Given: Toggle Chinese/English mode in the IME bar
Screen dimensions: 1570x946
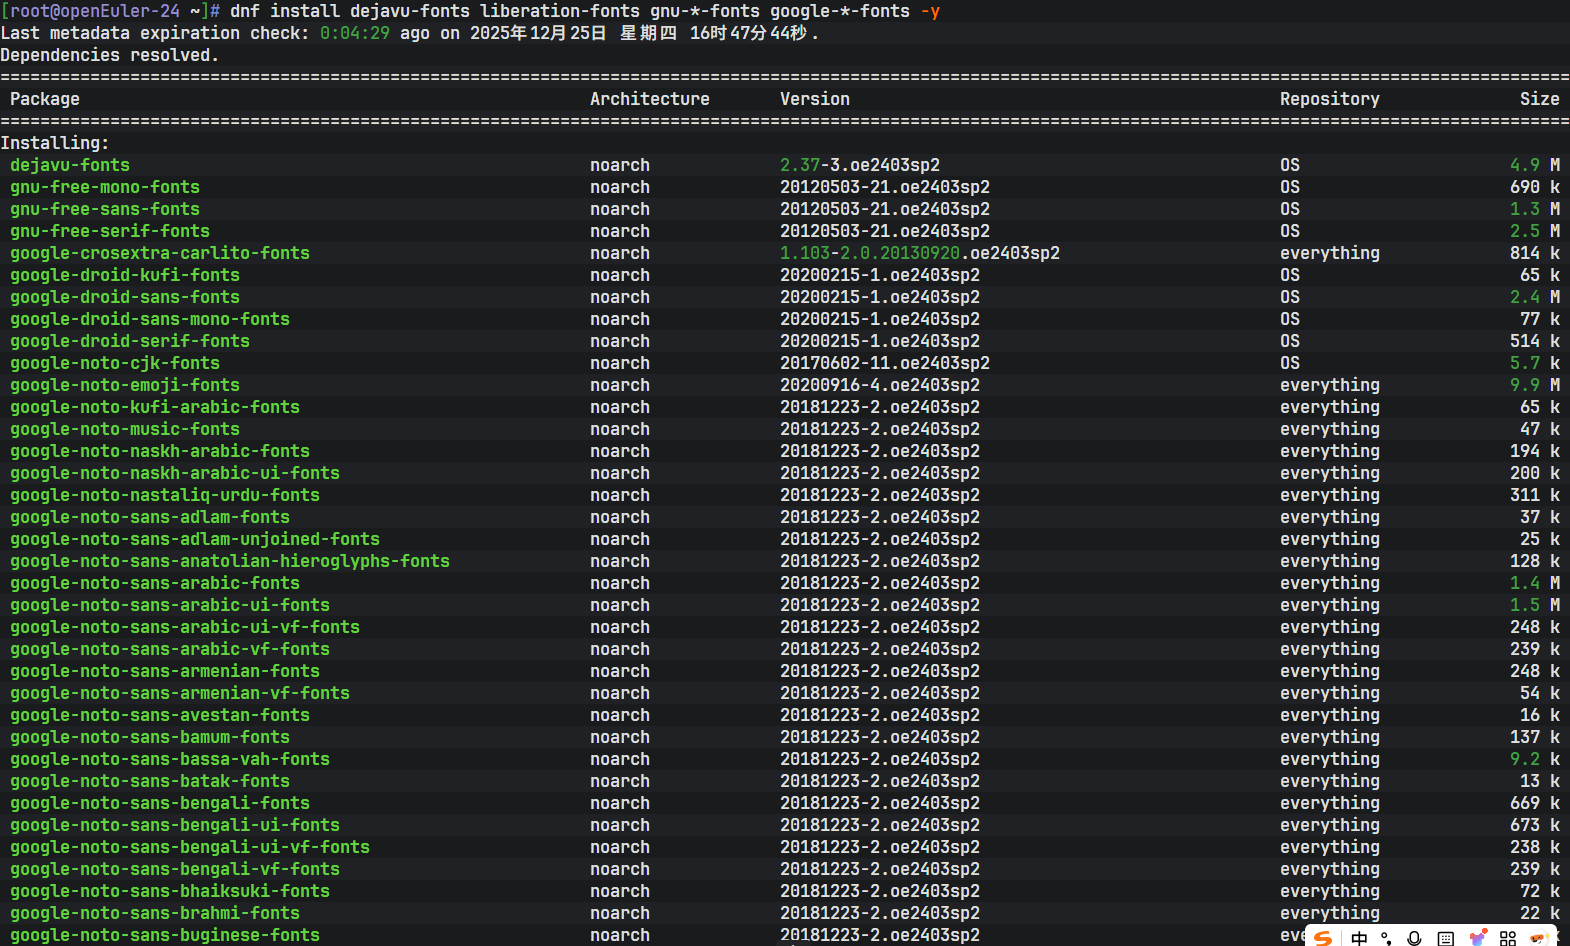Looking at the screenshot, I should 1359,938.
